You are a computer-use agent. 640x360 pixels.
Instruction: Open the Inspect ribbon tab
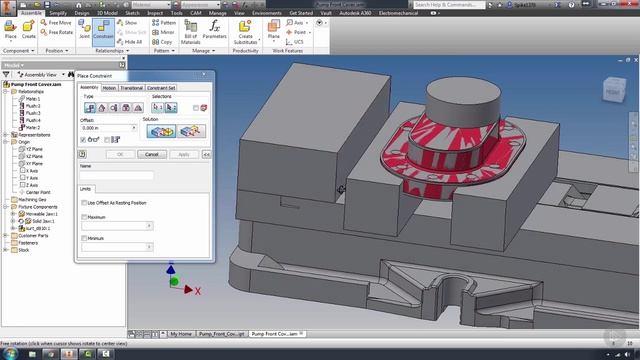(x=155, y=13)
